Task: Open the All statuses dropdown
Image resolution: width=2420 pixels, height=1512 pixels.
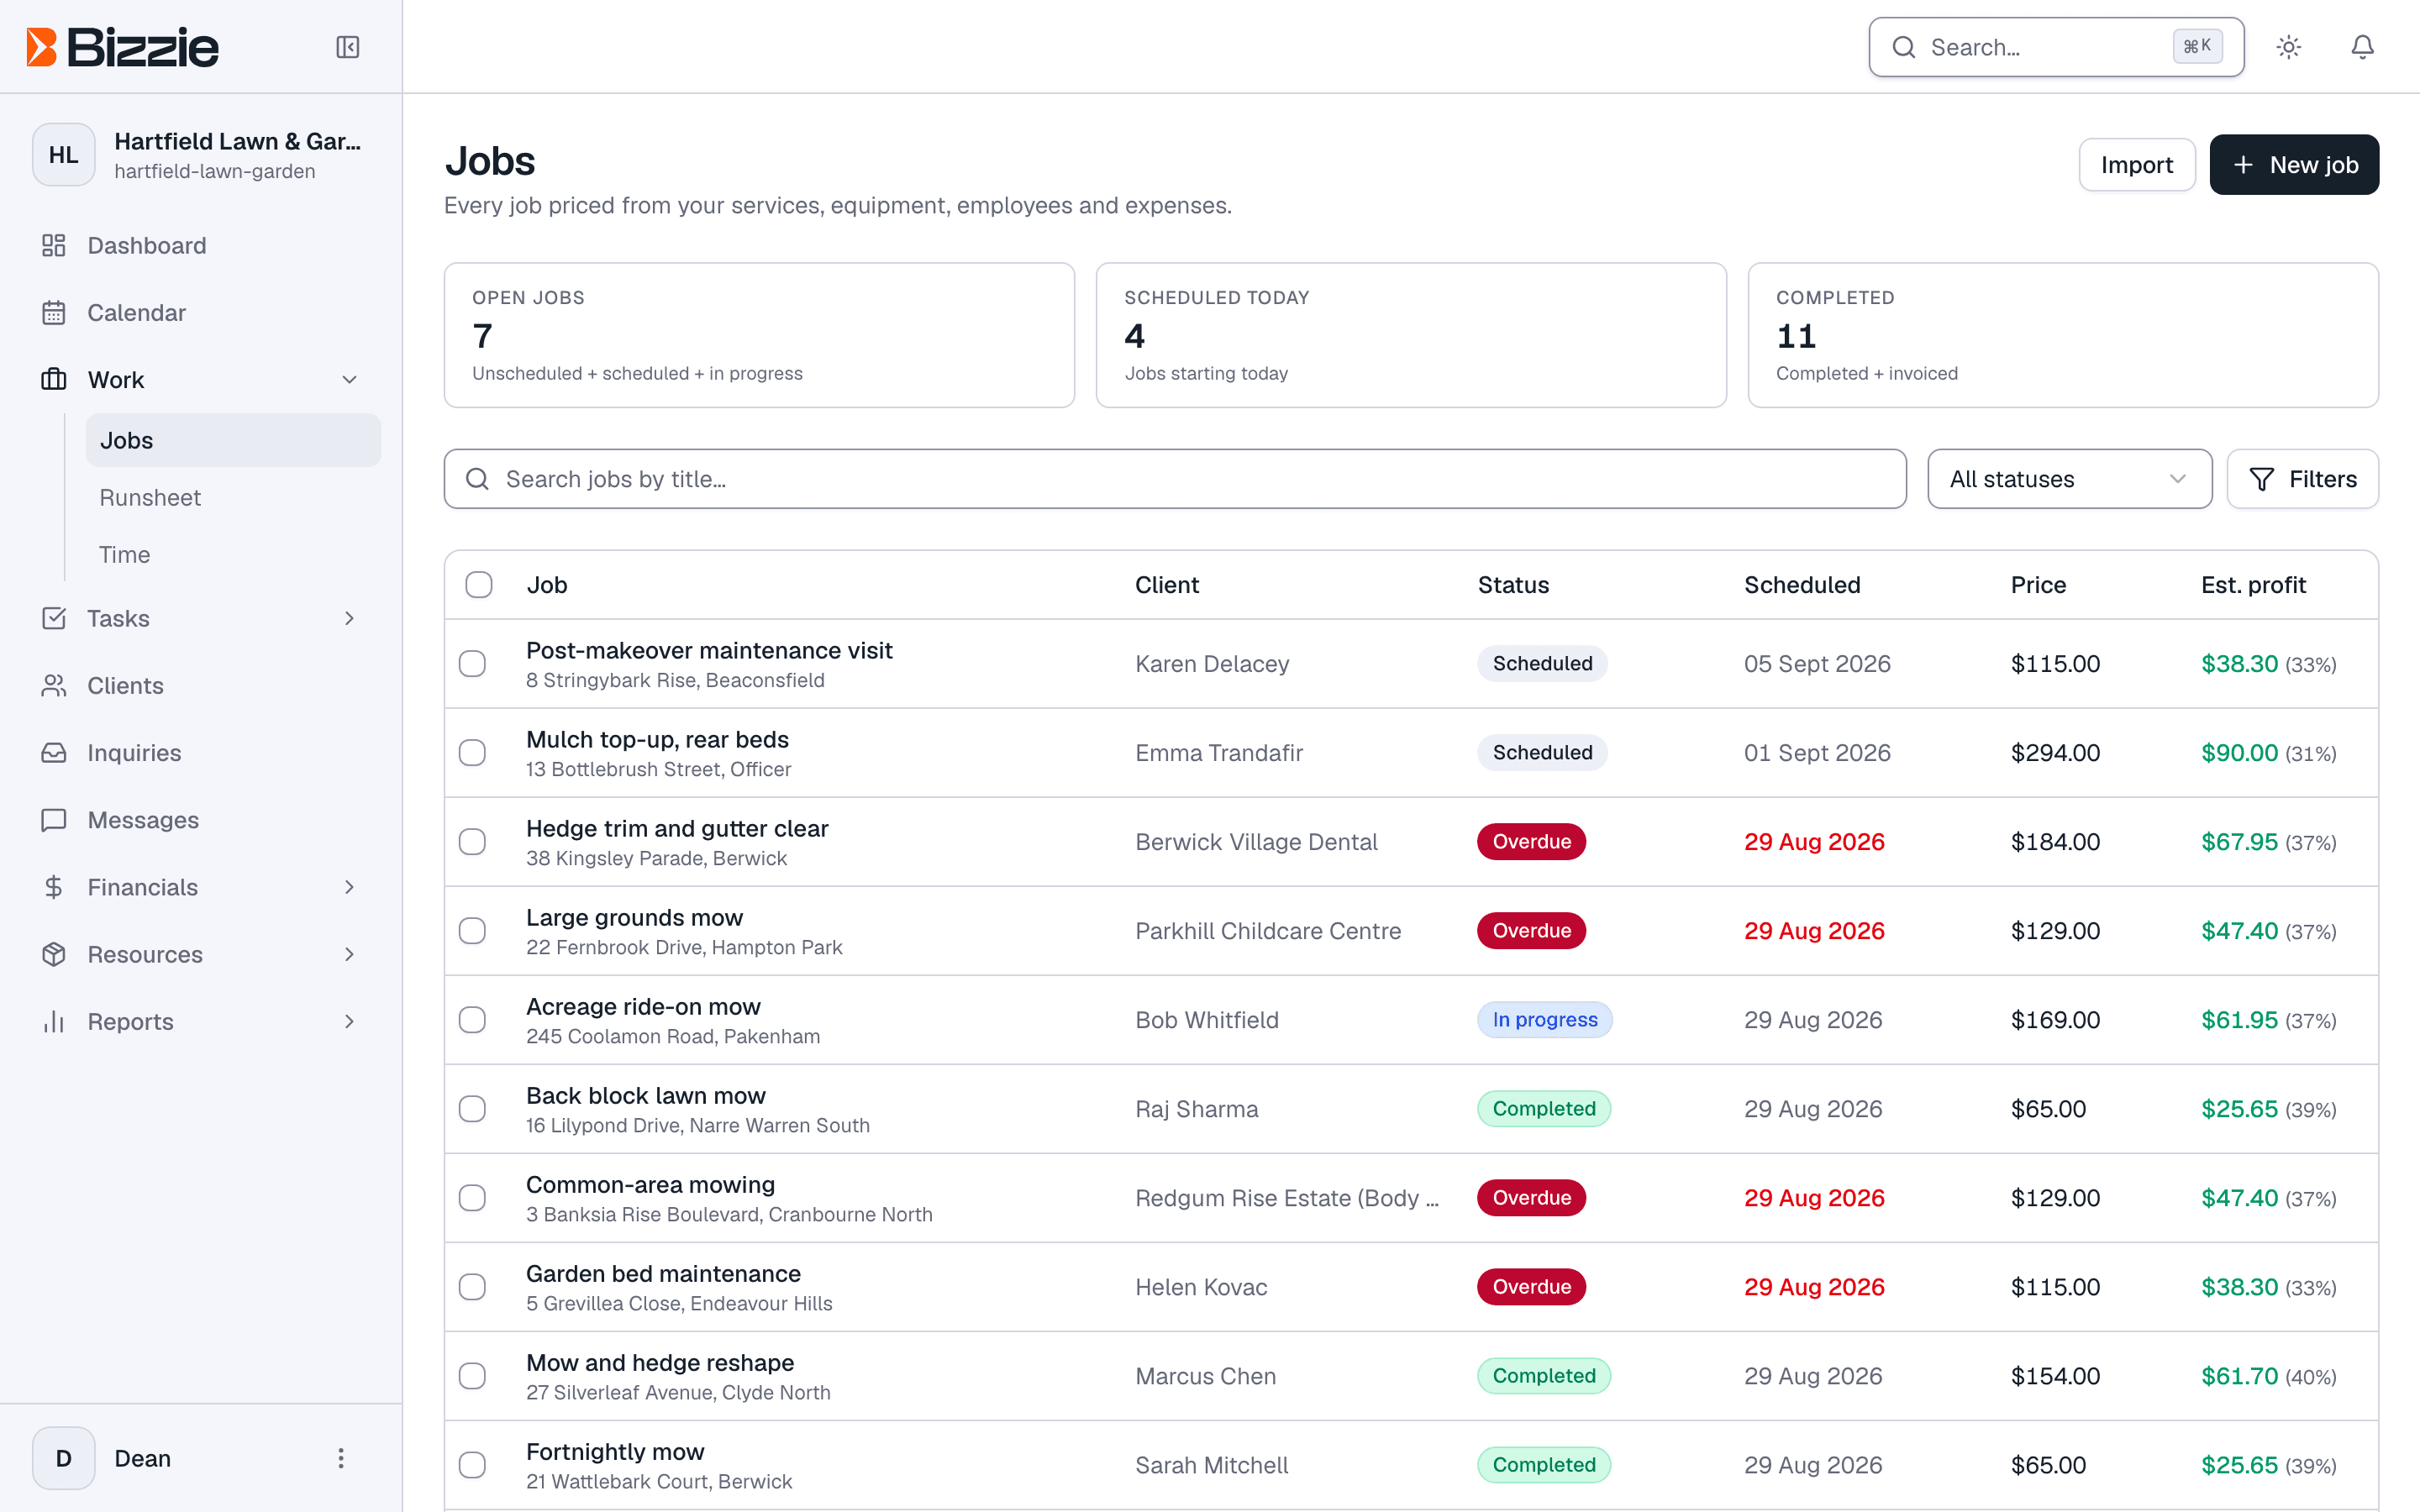Action: [2069, 480]
